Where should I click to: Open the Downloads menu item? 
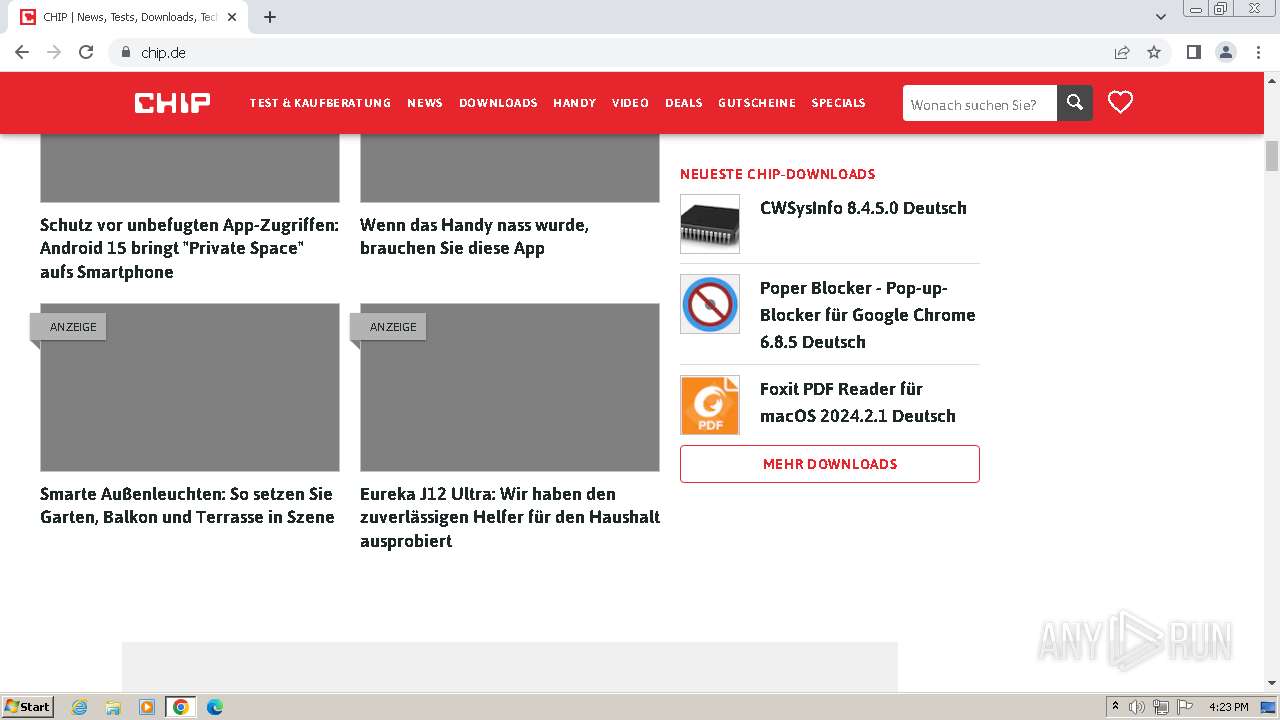pyautogui.click(x=498, y=103)
